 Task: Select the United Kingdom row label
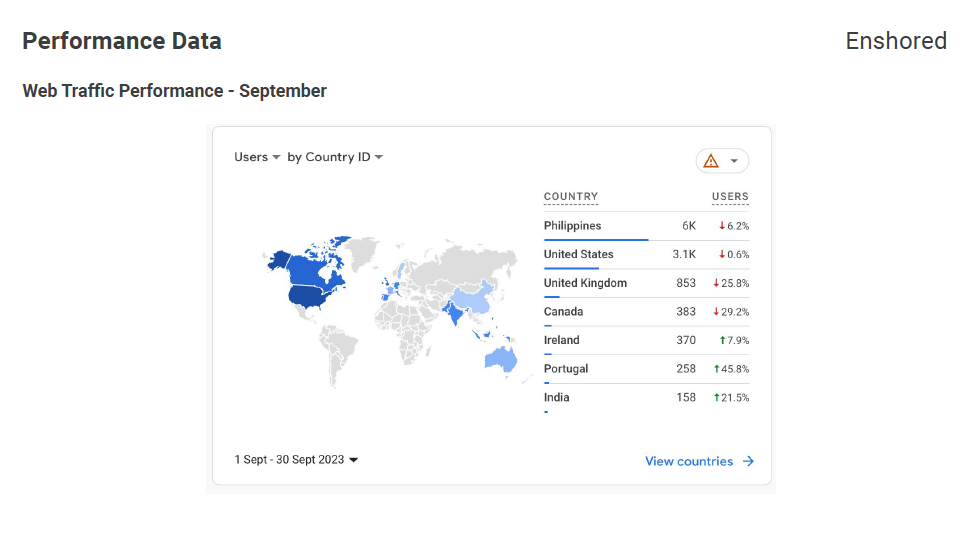click(x=585, y=283)
